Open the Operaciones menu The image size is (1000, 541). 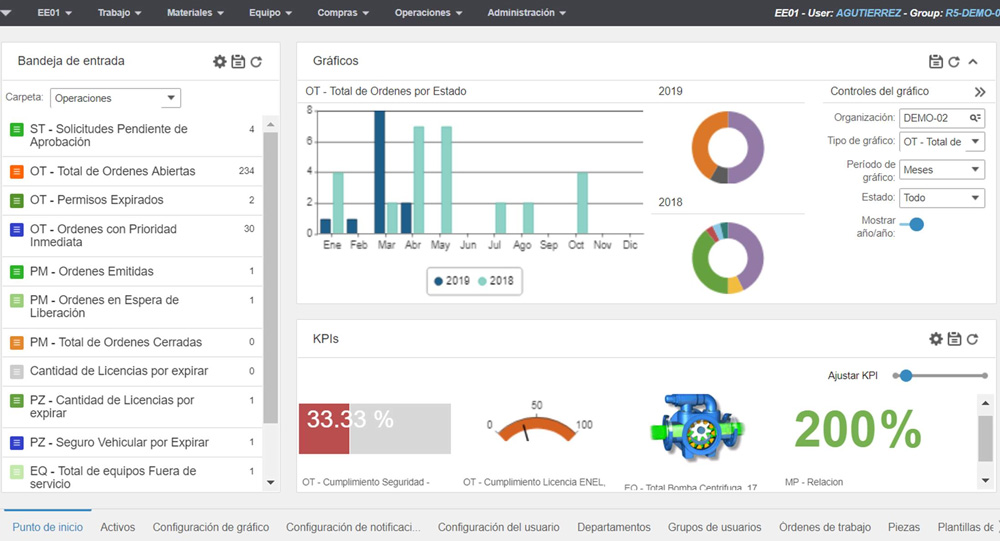point(428,13)
